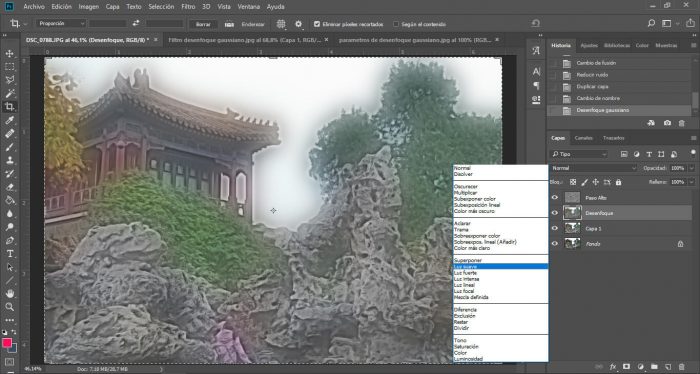700x374 pixels.
Task: Open the layer filter Tipo dropdown
Action: [579, 154]
